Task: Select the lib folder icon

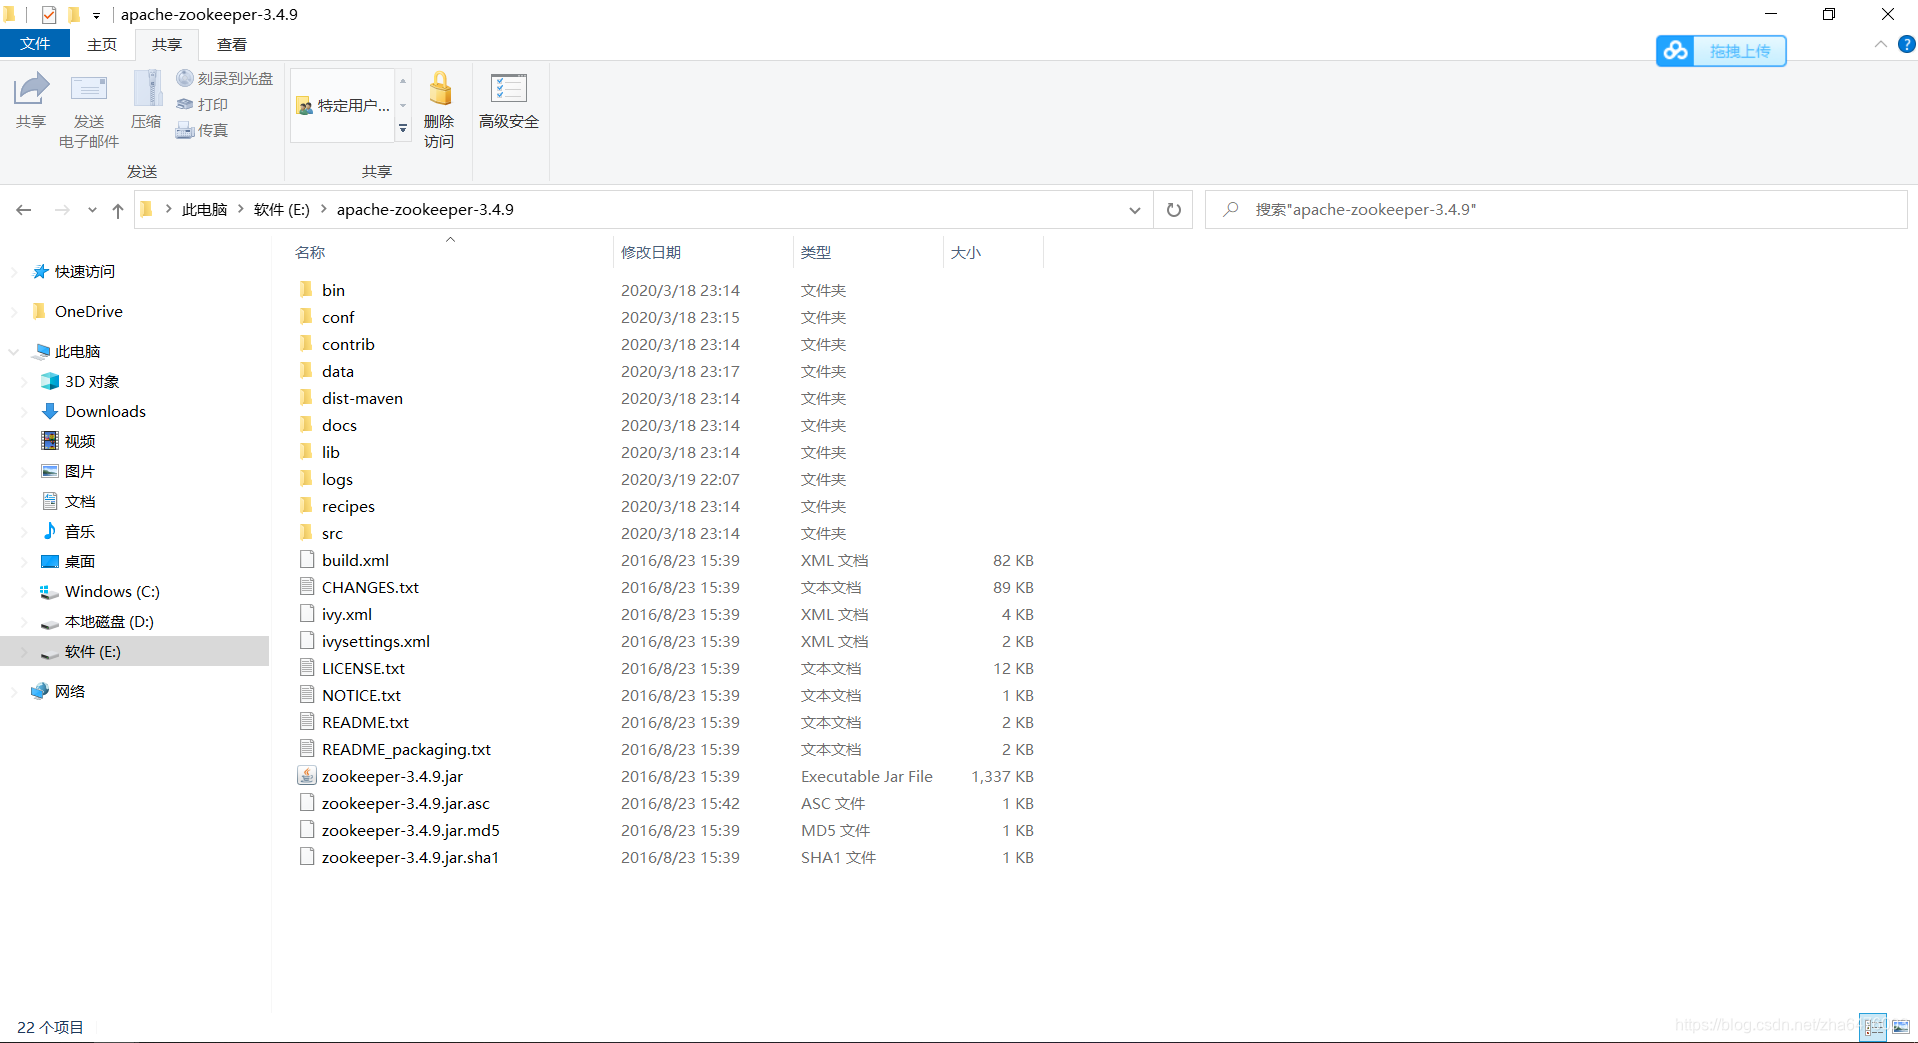Action: [x=306, y=452]
